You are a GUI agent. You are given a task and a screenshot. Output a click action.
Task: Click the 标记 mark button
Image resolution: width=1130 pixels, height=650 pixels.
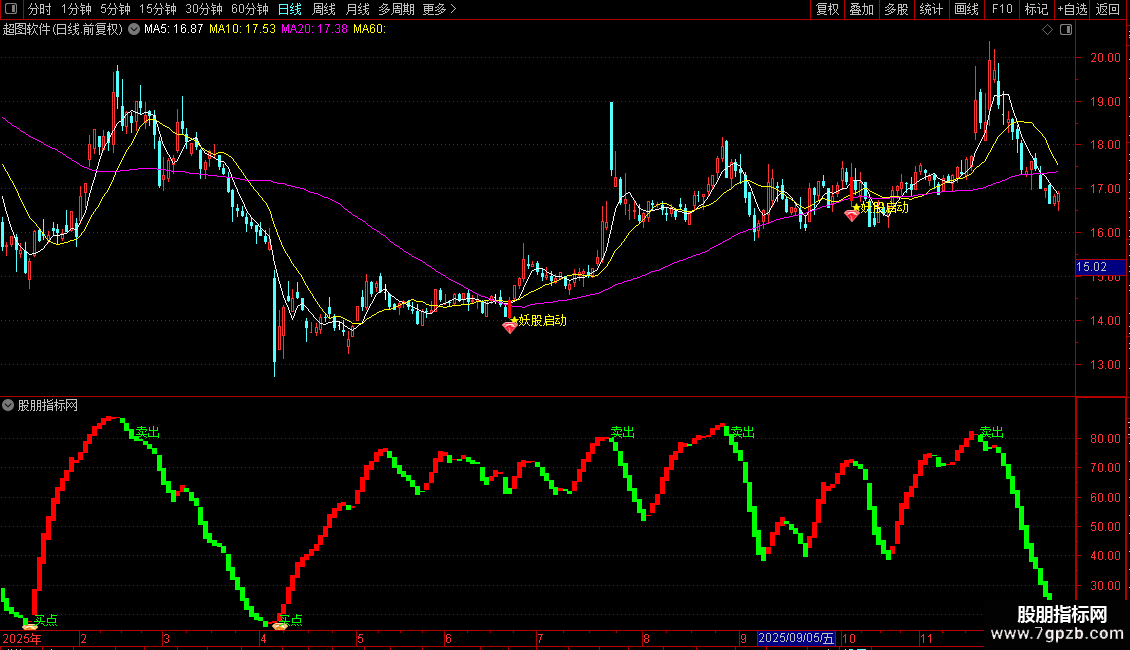click(x=1036, y=9)
